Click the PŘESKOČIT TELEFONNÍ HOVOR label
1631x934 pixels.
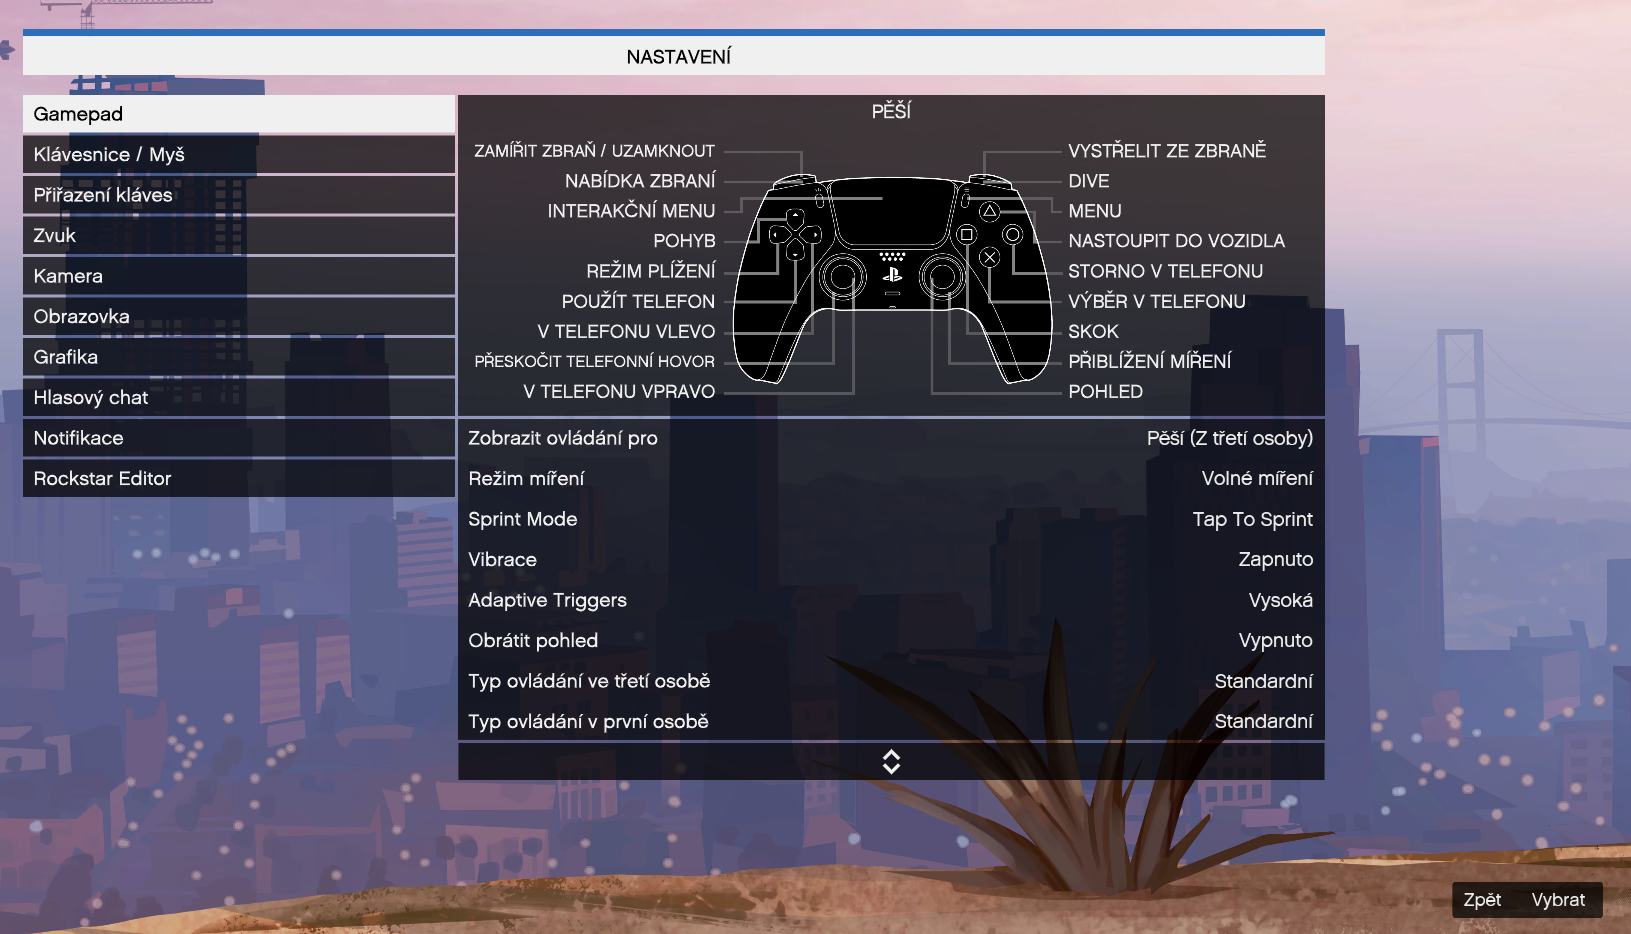pos(594,361)
